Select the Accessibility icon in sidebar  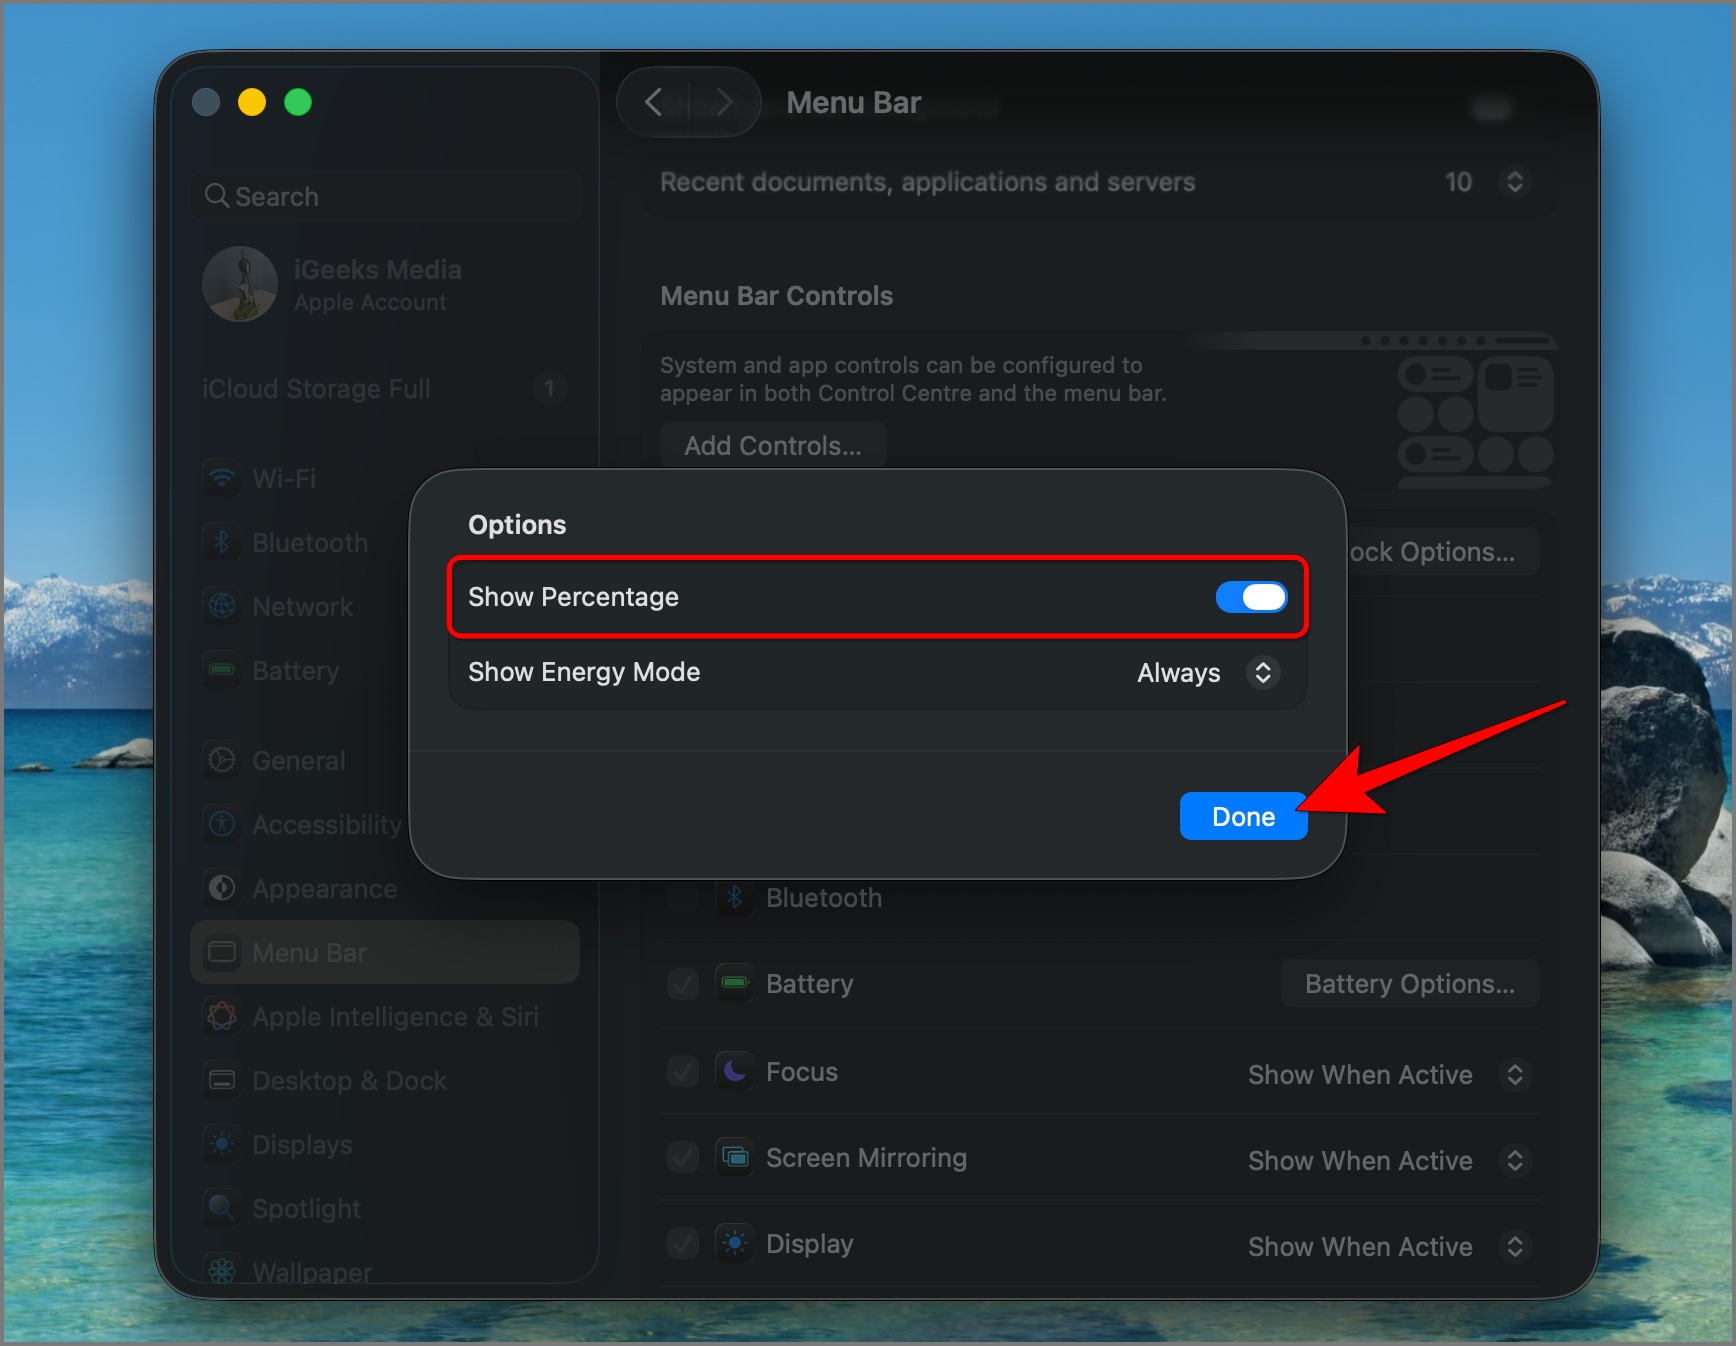221,824
